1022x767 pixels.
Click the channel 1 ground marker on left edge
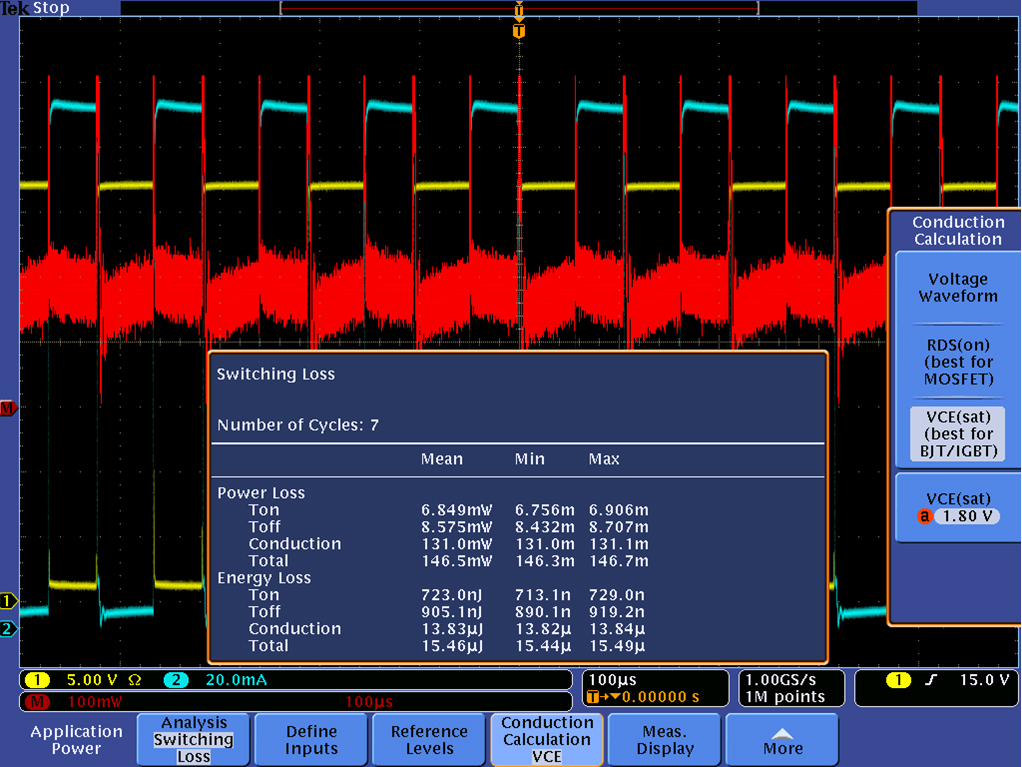pyautogui.click(x=8, y=601)
